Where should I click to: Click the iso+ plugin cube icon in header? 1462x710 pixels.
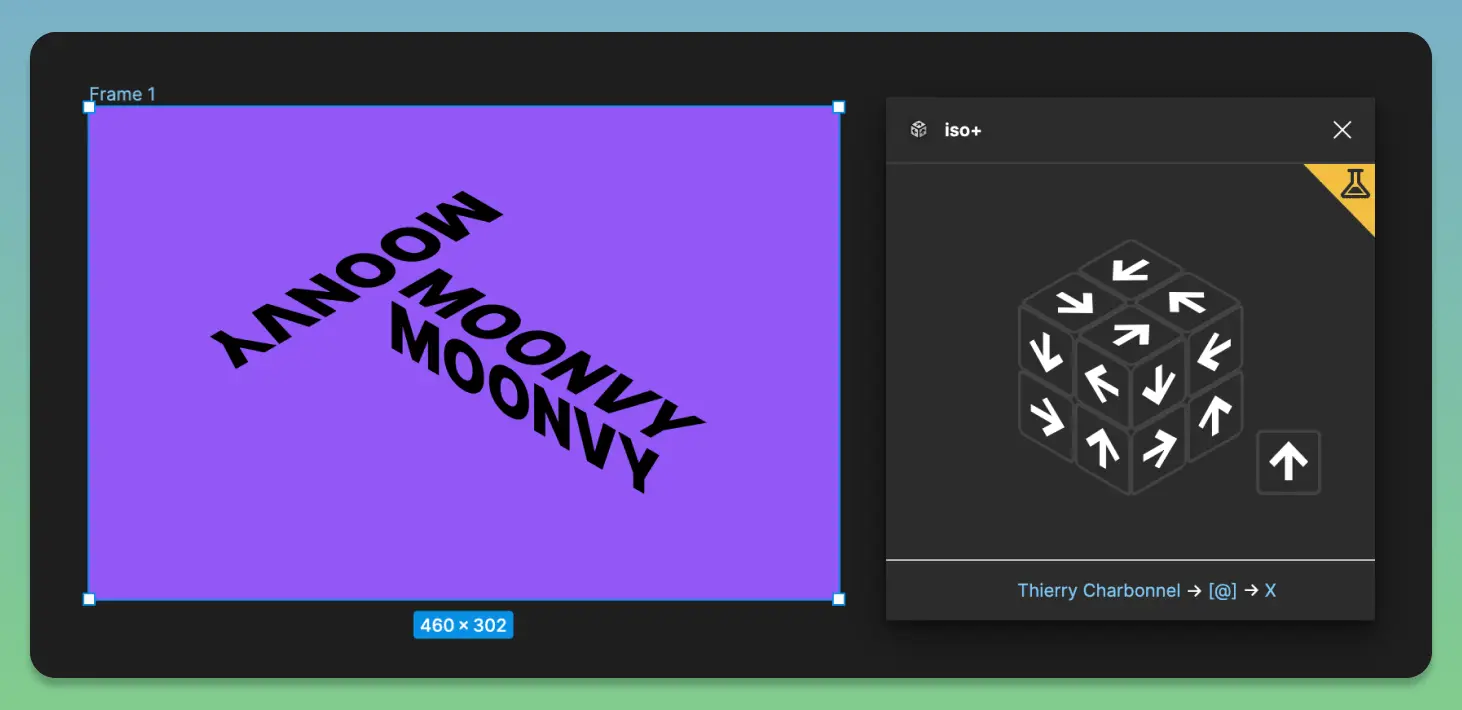coord(918,130)
